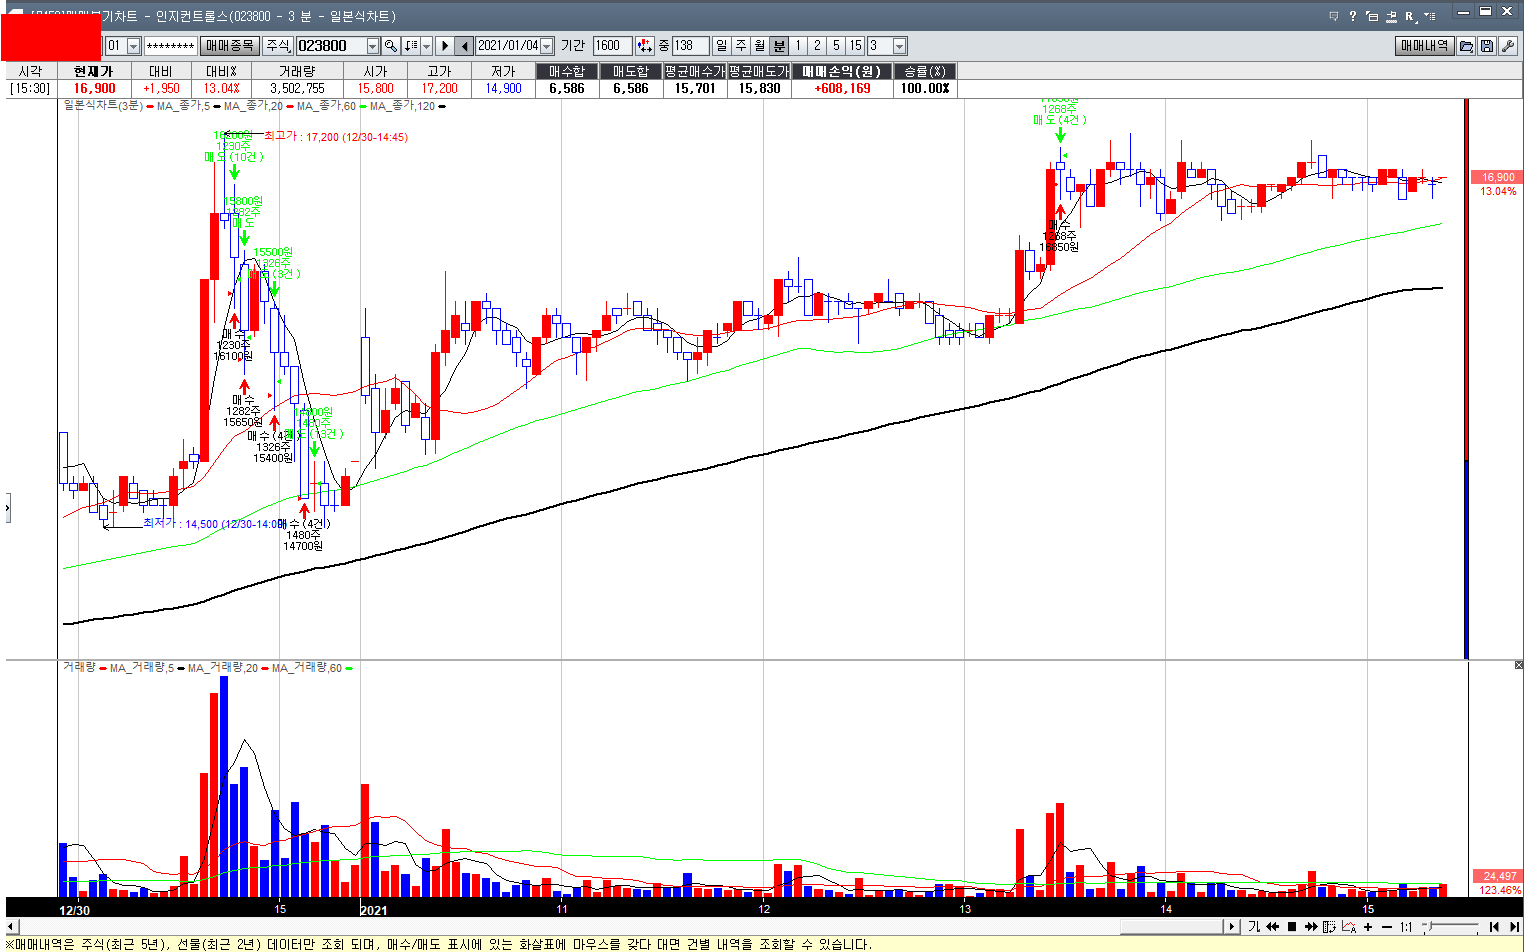Click the 가 font icon in bottom bar
This screenshot has height=952, width=1524.
click(x=1254, y=927)
